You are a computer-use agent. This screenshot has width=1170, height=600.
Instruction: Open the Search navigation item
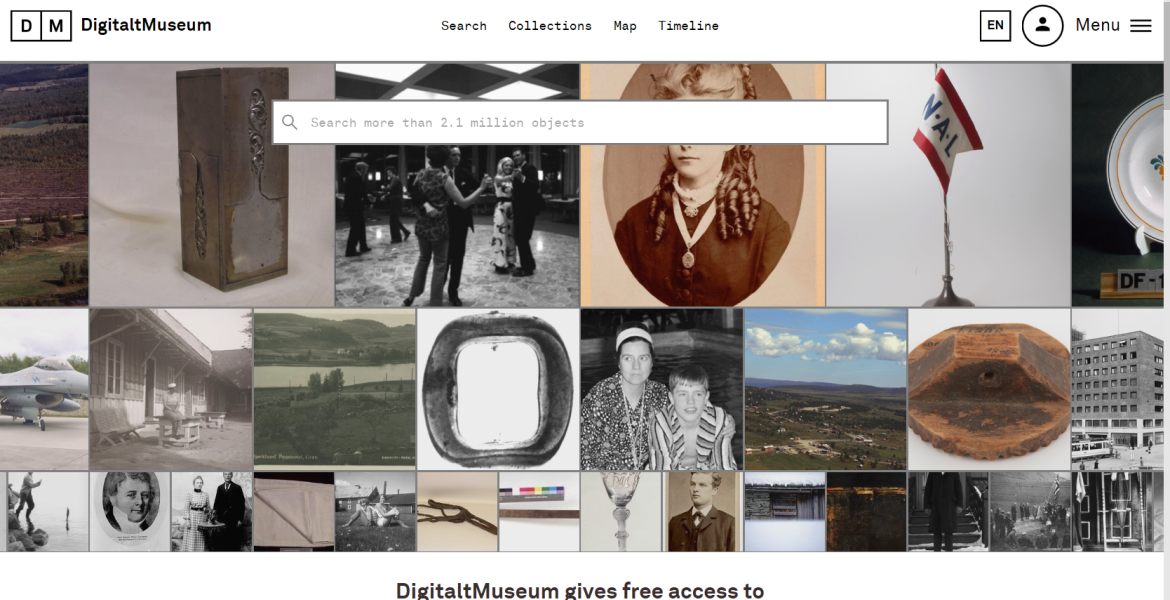[x=463, y=26]
